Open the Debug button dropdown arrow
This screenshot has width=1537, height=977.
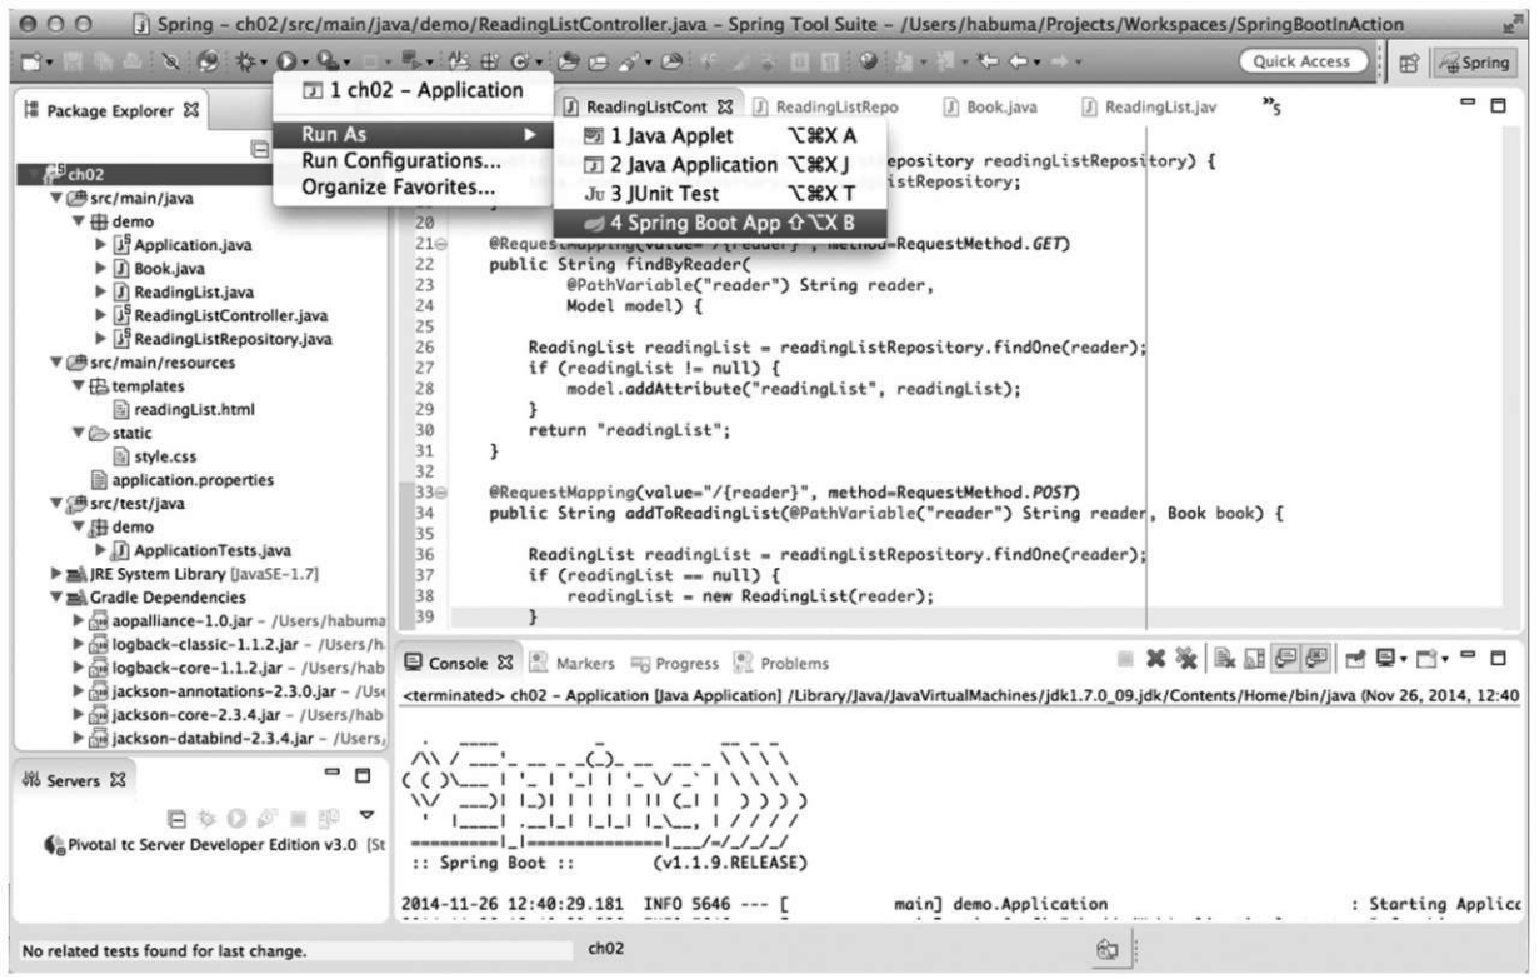tap(263, 63)
